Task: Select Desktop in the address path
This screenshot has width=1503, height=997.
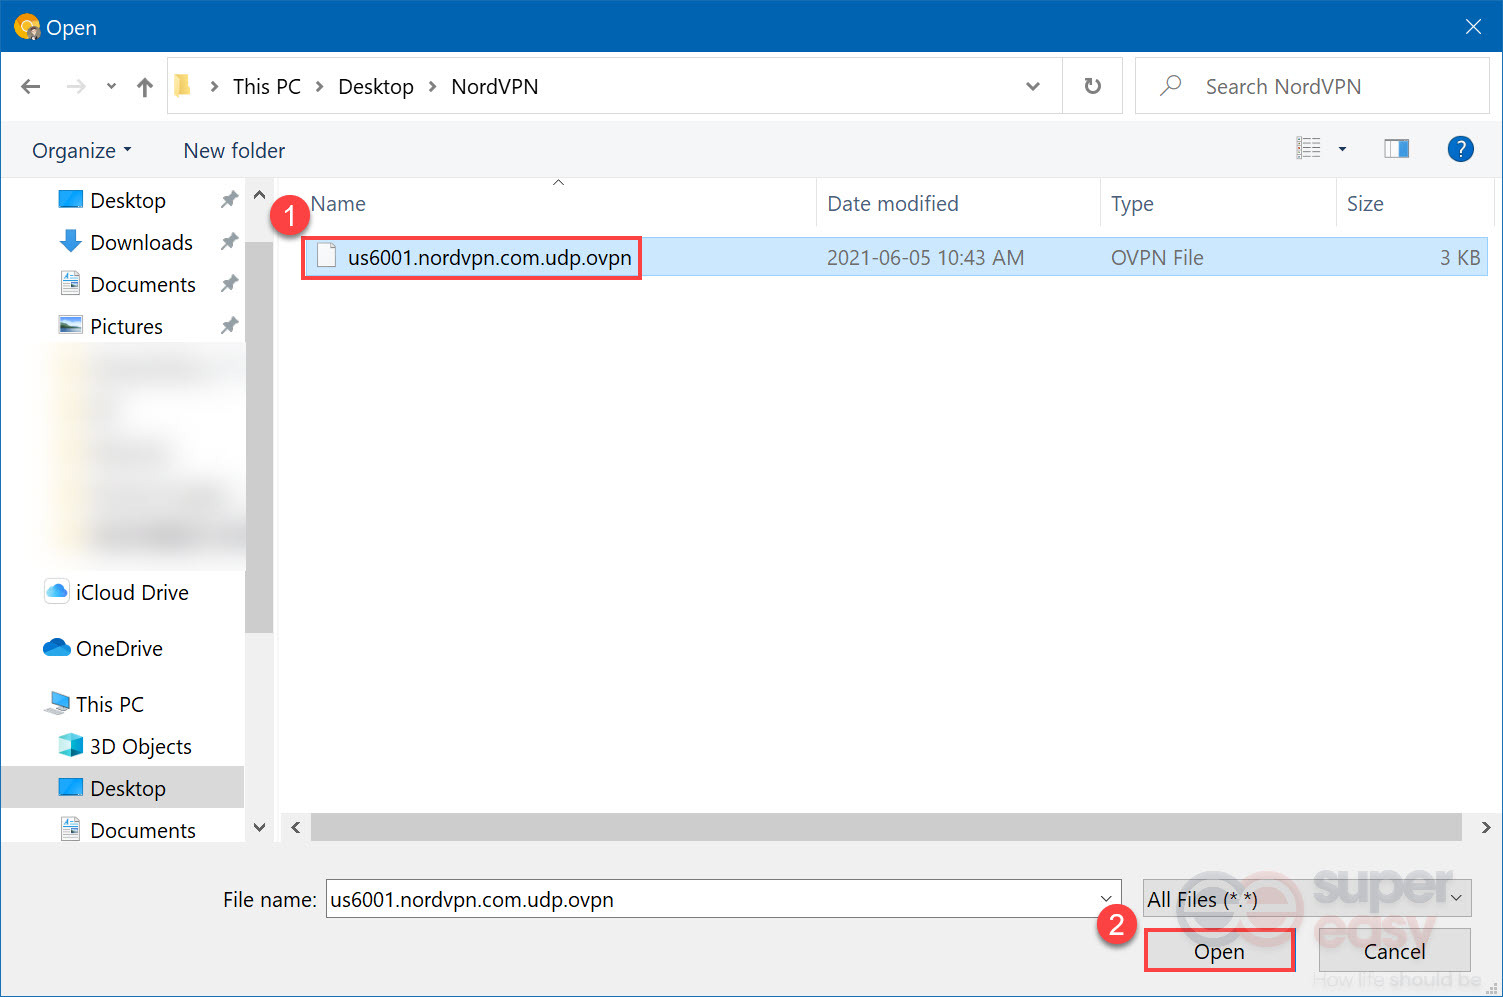Action: tap(376, 87)
